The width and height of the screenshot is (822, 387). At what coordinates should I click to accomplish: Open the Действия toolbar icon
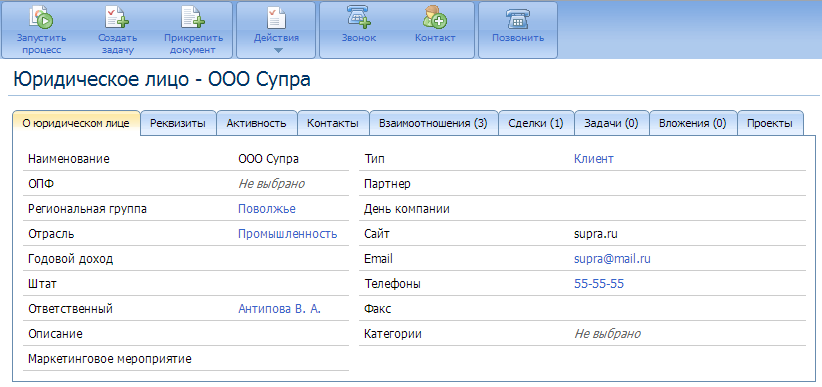pos(276,18)
